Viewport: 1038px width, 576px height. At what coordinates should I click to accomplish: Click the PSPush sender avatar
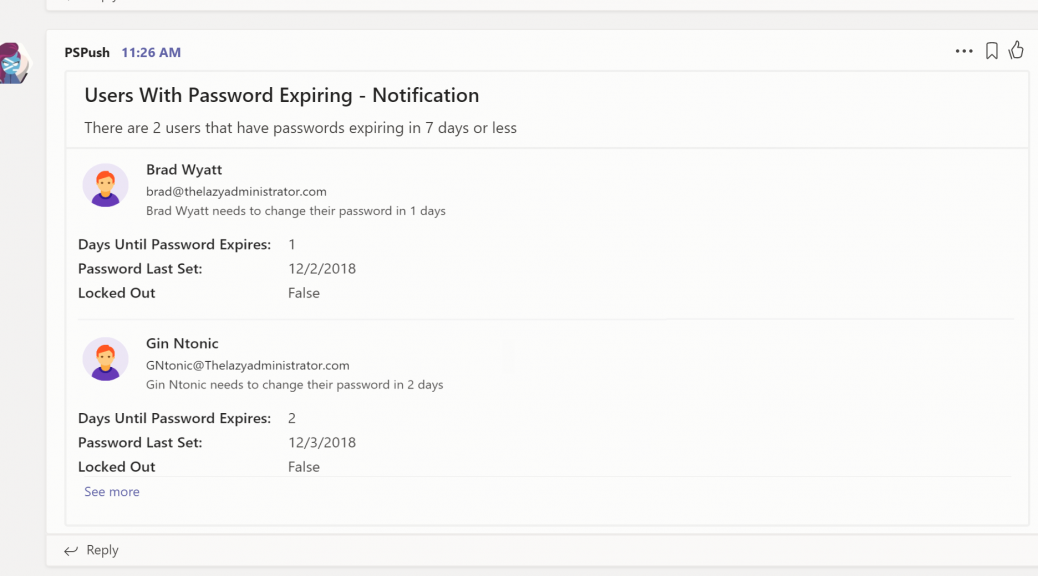pos(15,63)
